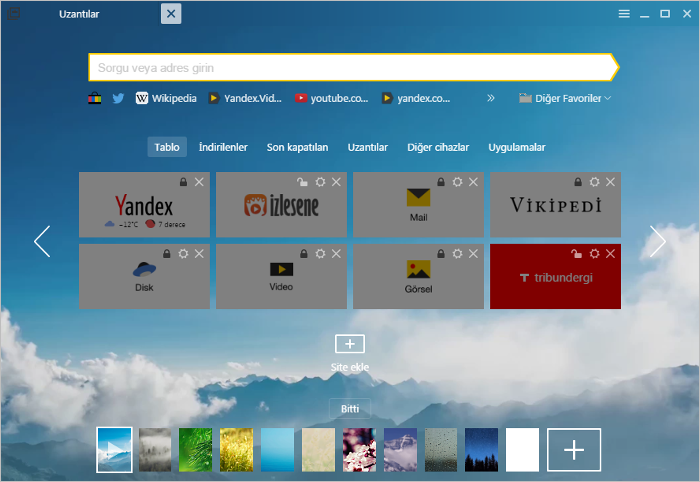700x482 pixels.
Task: Edit Video tile with gear icon
Action: click(320, 254)
